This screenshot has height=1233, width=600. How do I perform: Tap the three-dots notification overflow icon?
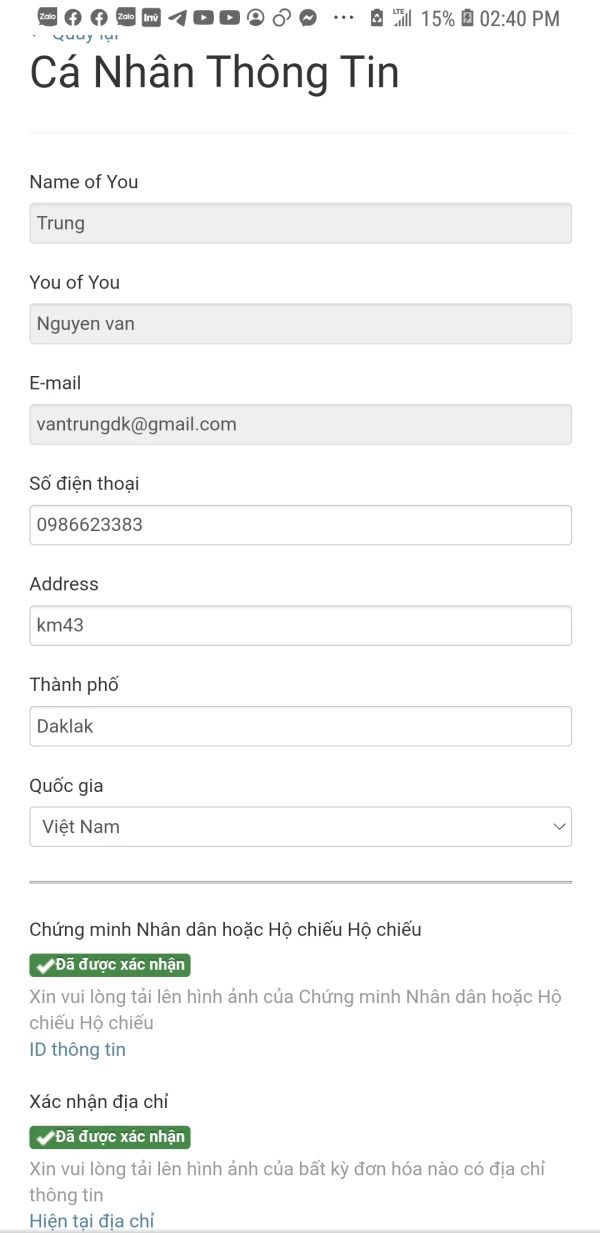(x=343, y=17)
